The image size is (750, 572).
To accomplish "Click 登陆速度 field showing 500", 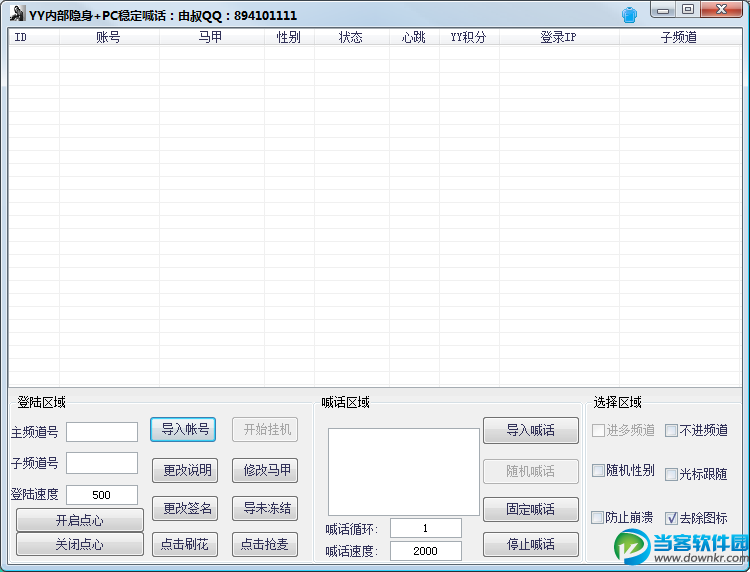I will pyautogui.click(x=102, y=495).
